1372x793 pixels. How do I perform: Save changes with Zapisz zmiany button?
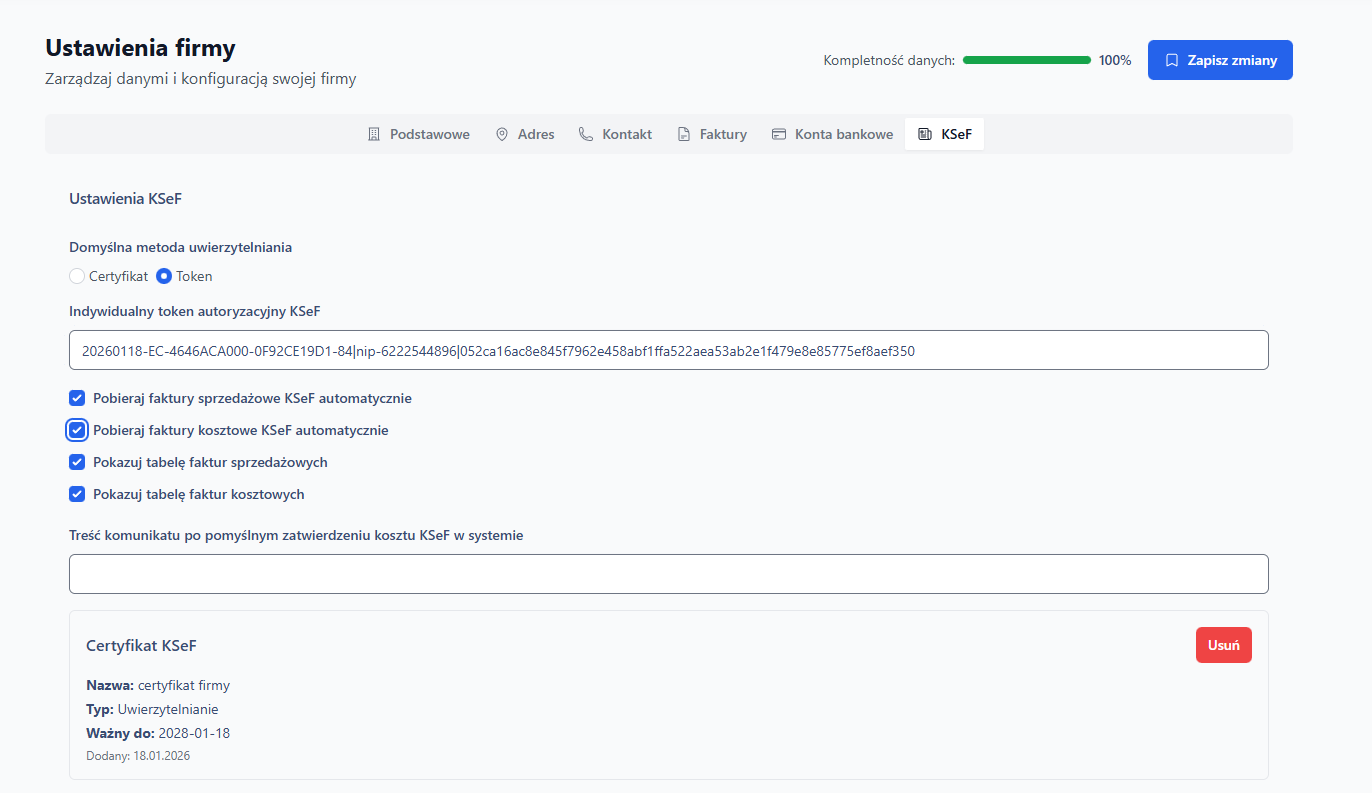click(1220, 60)
